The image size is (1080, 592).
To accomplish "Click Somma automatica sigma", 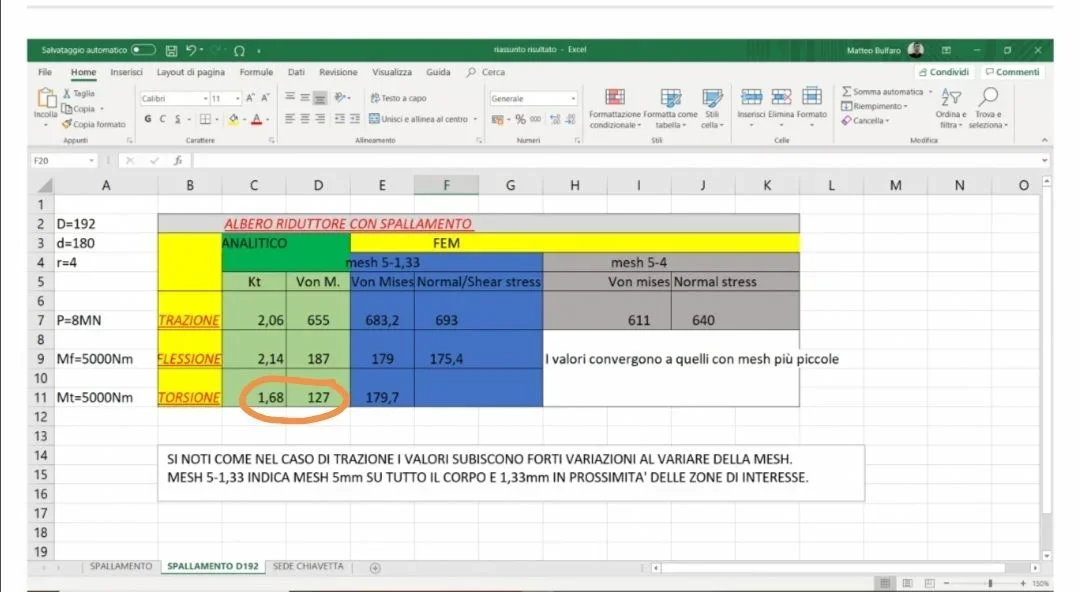I will (x=882, y=92).
